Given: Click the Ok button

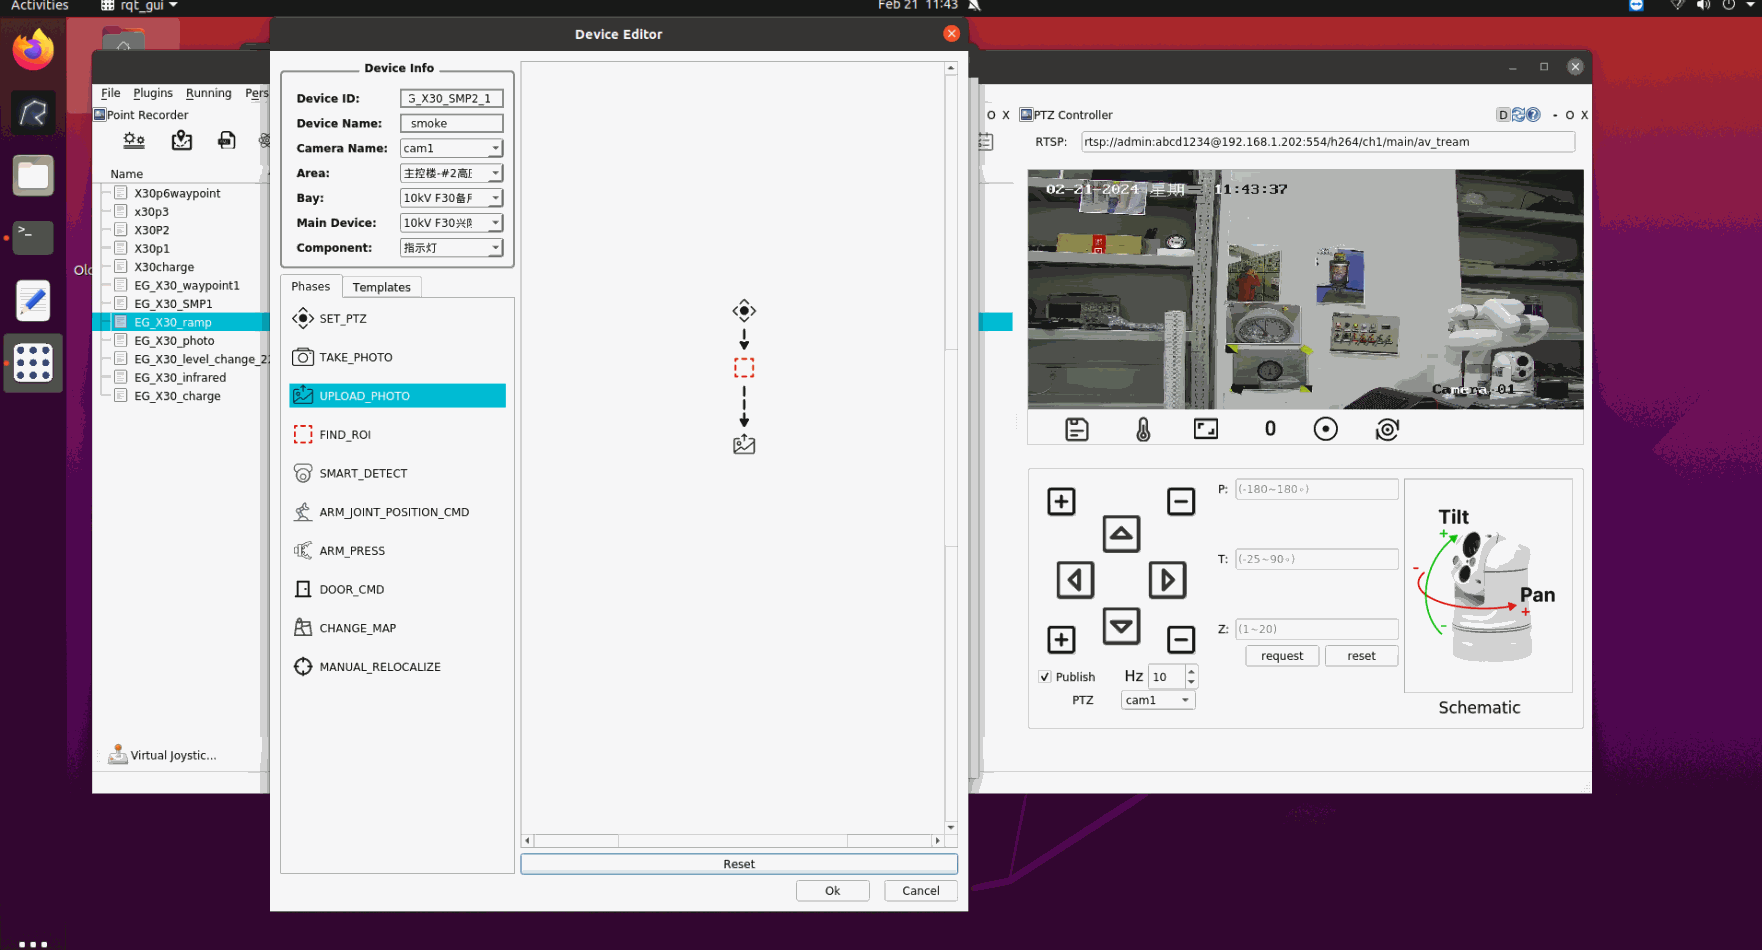Looking at the screenshot, I should [x=832, y=891].
